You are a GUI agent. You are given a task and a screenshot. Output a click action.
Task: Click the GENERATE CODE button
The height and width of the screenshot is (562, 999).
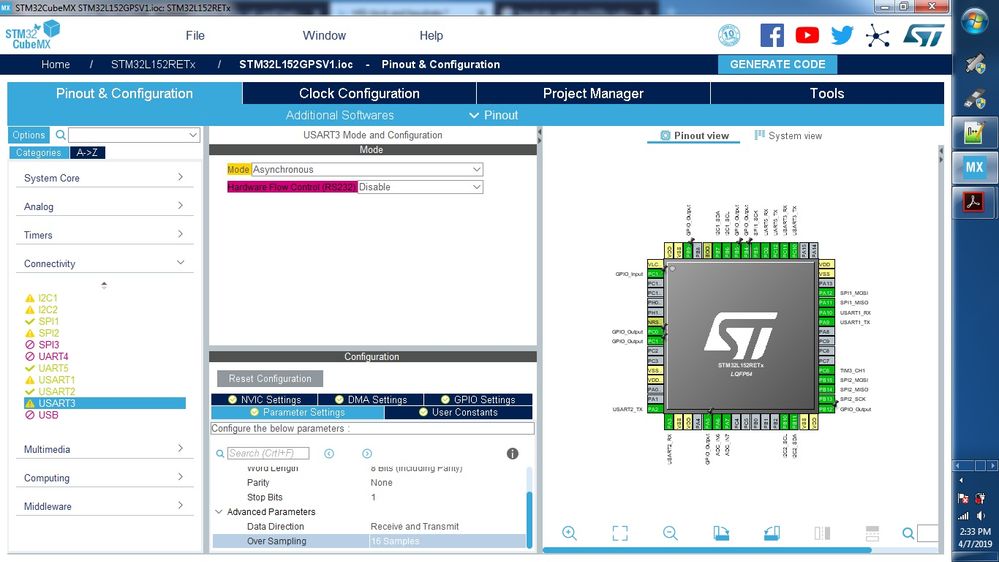[777, 64]
